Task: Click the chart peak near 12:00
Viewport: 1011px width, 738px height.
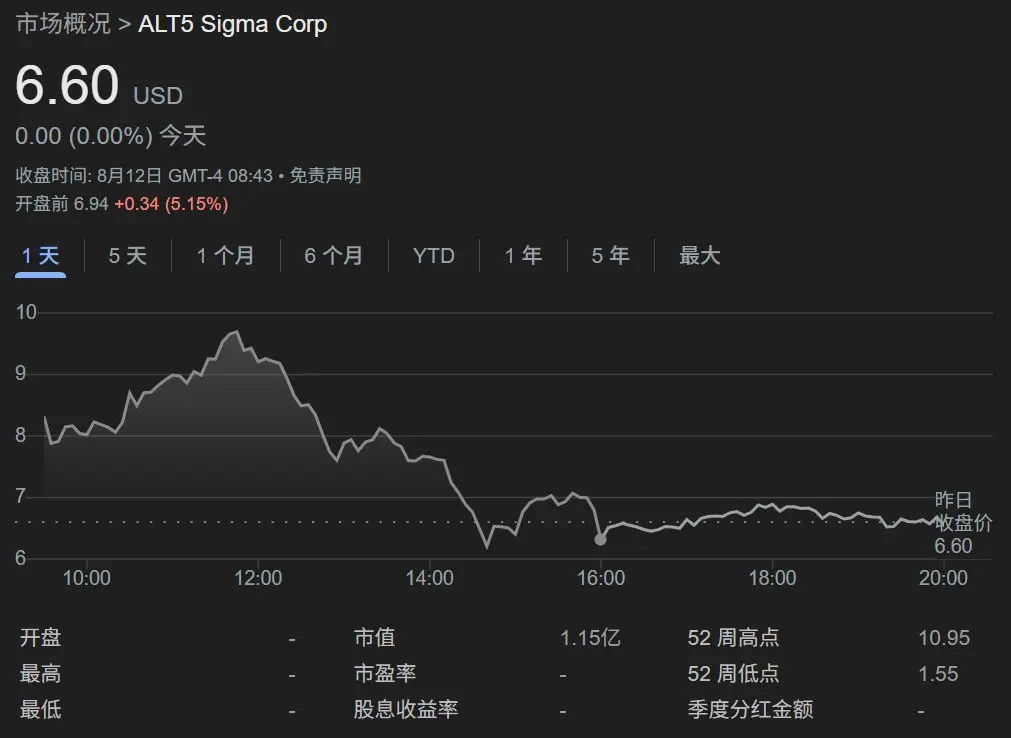Action: click(x=235, y=333)
